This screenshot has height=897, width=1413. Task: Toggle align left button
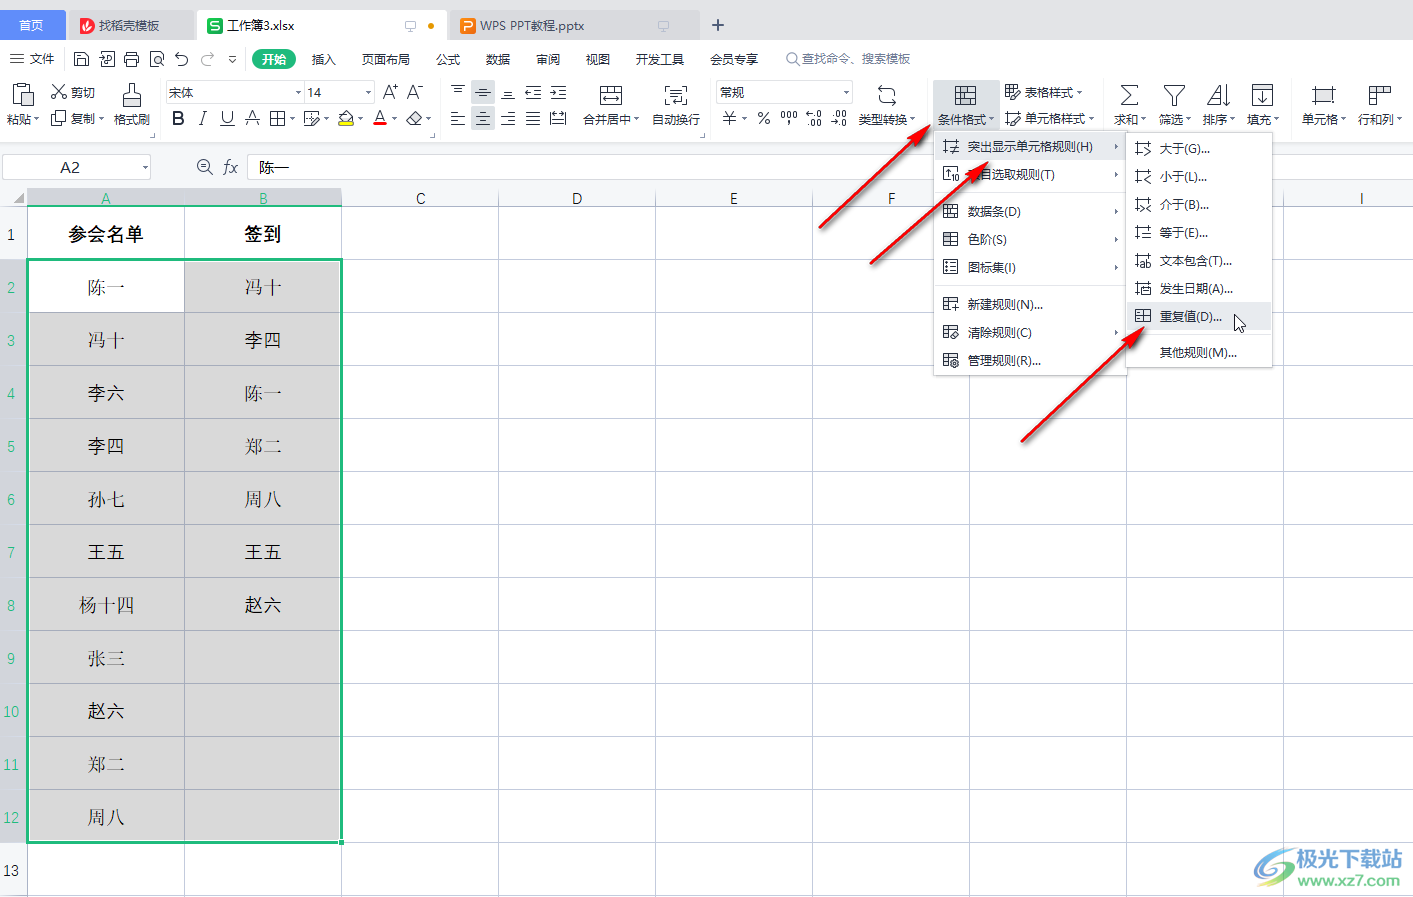(458, 119)
